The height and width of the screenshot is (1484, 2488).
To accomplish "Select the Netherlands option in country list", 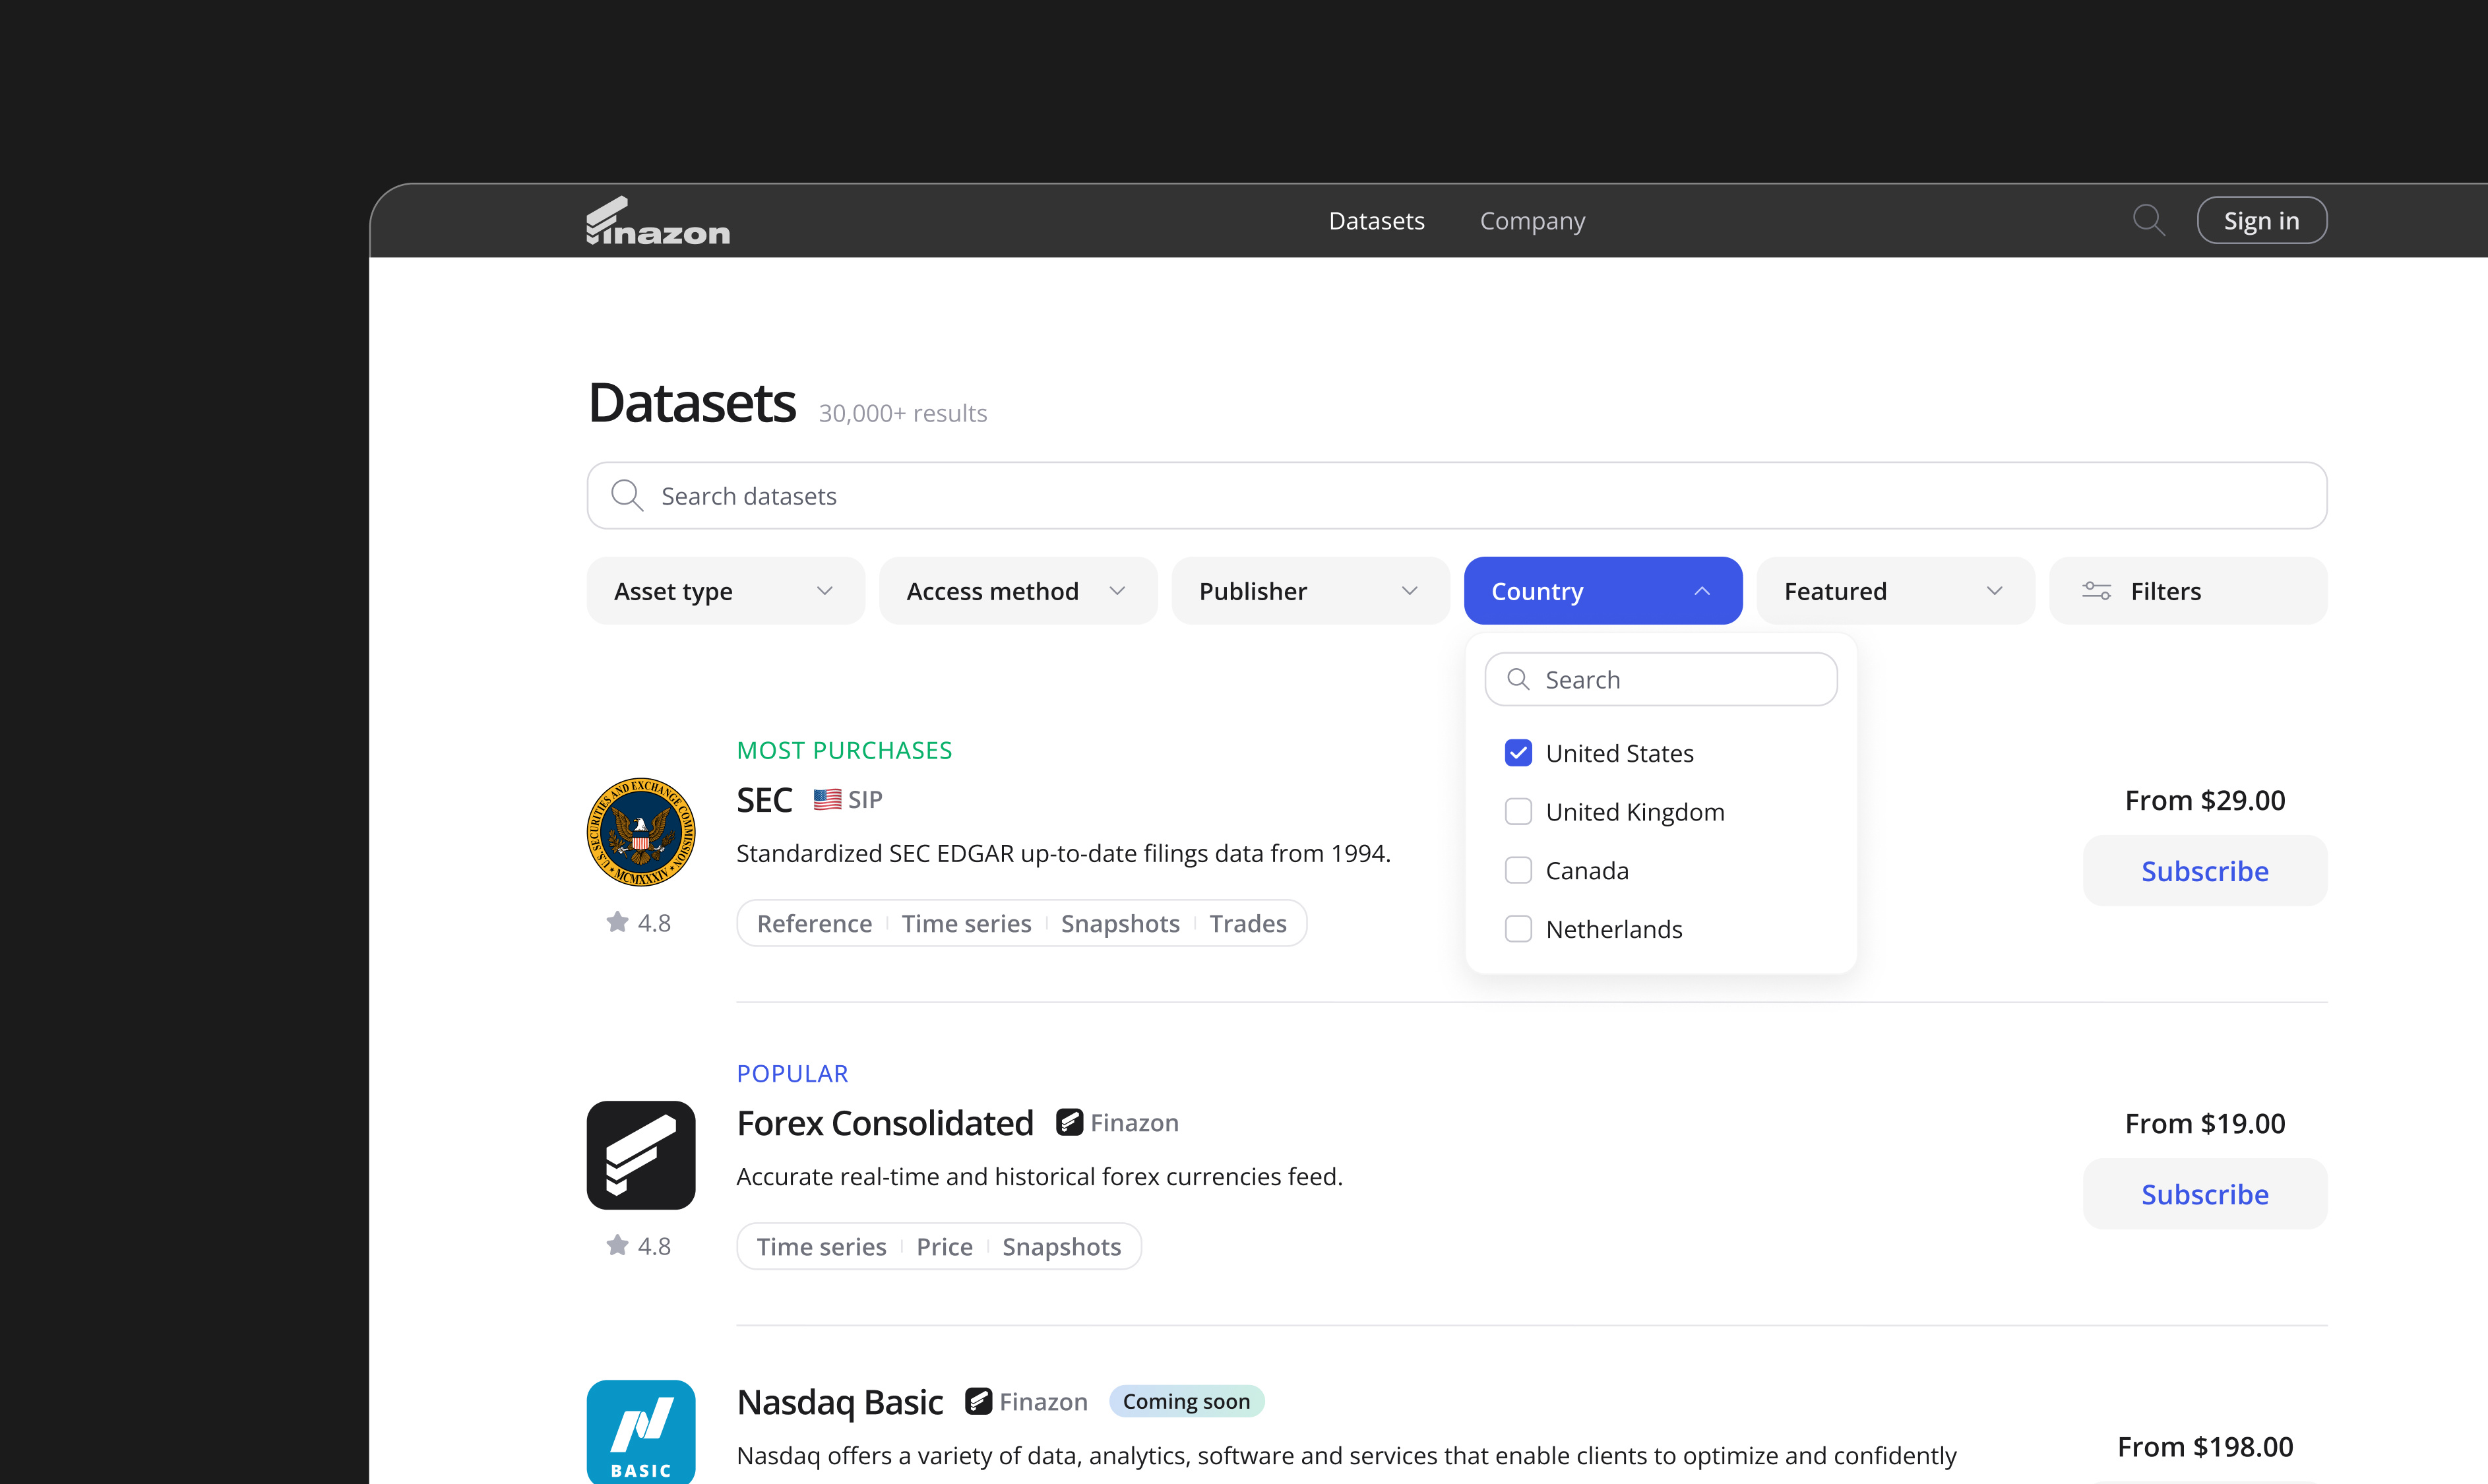I will (1518, 928).
